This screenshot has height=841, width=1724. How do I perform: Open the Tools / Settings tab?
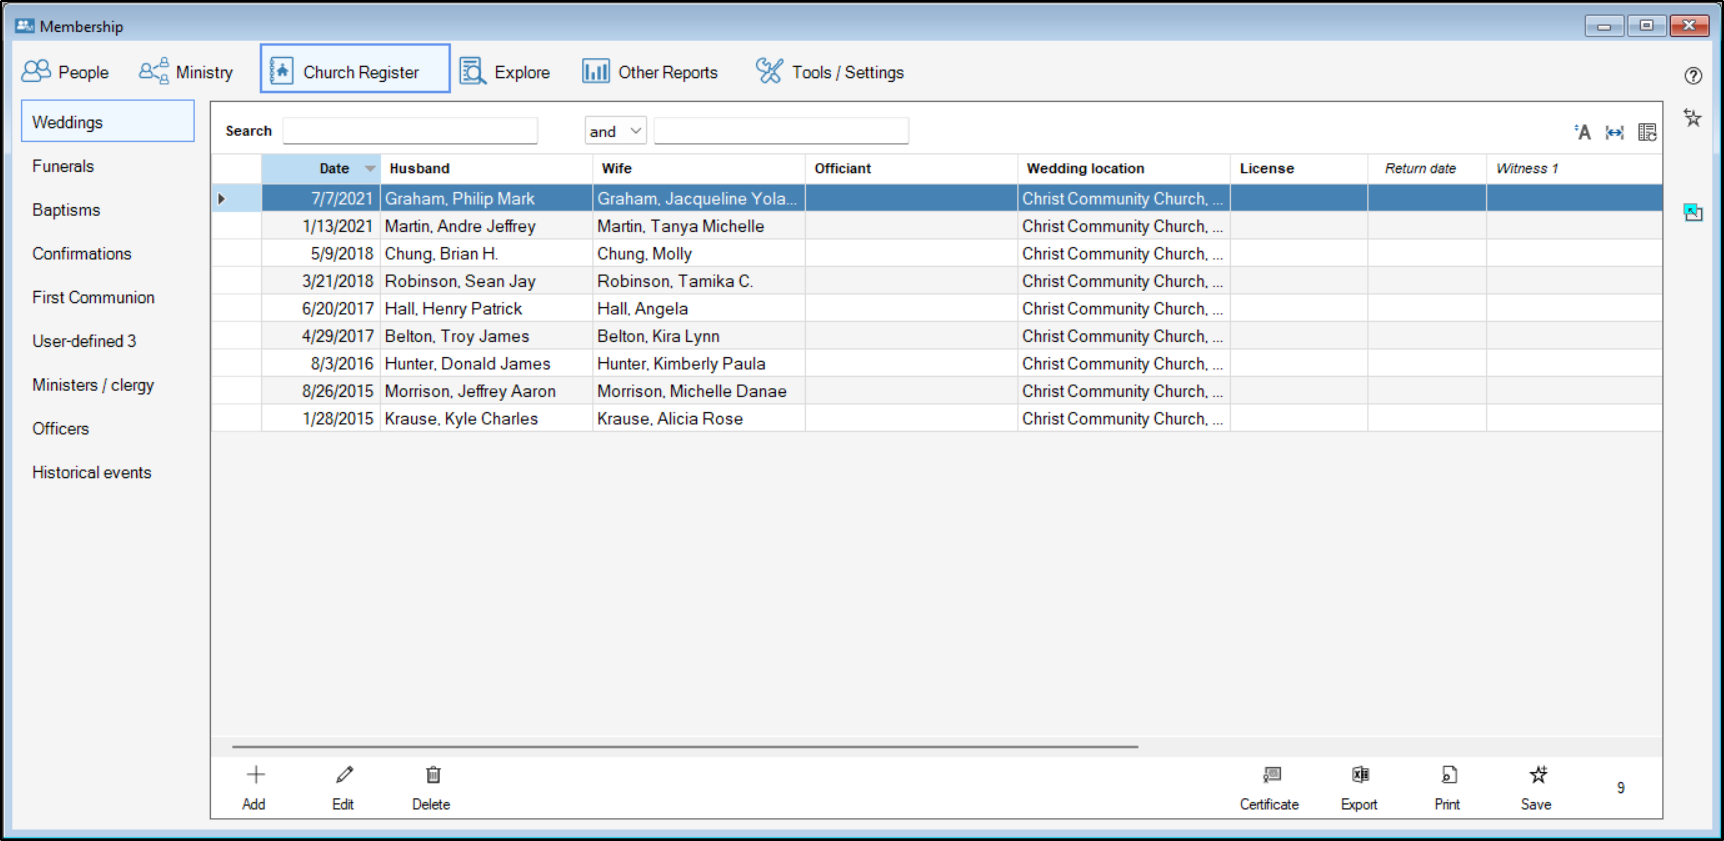tap(830, 72)
